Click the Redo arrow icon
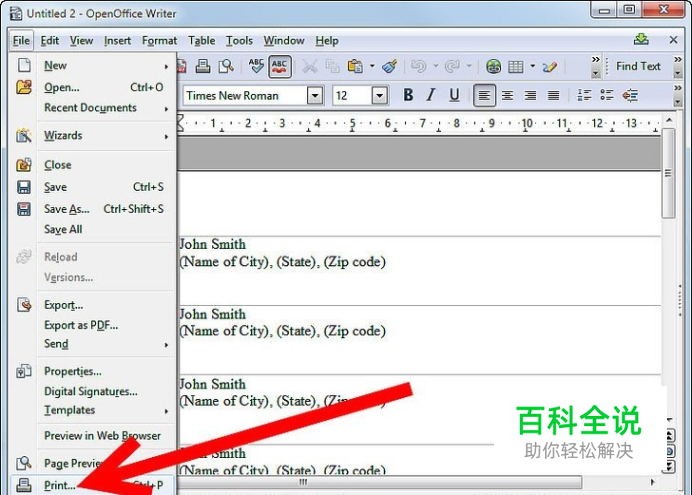692x495 pixels. [452, 66]
